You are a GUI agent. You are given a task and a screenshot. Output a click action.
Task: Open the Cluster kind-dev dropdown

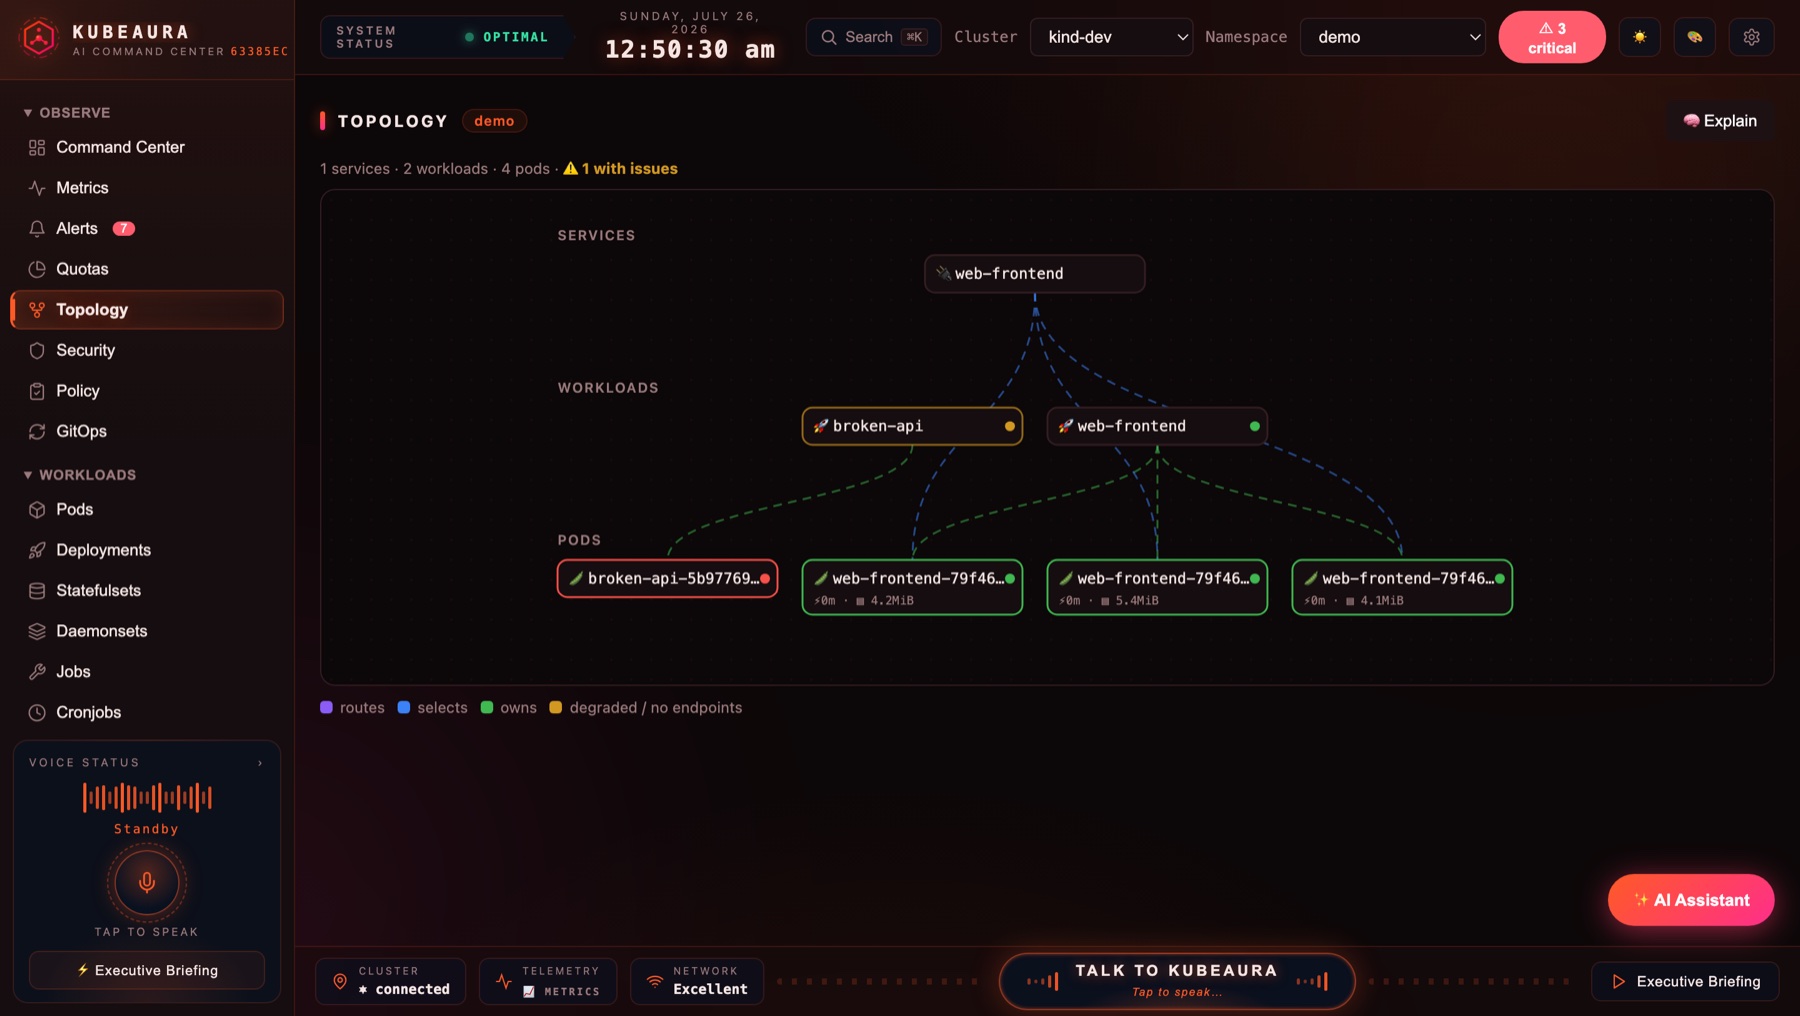tap(1111, 37)
